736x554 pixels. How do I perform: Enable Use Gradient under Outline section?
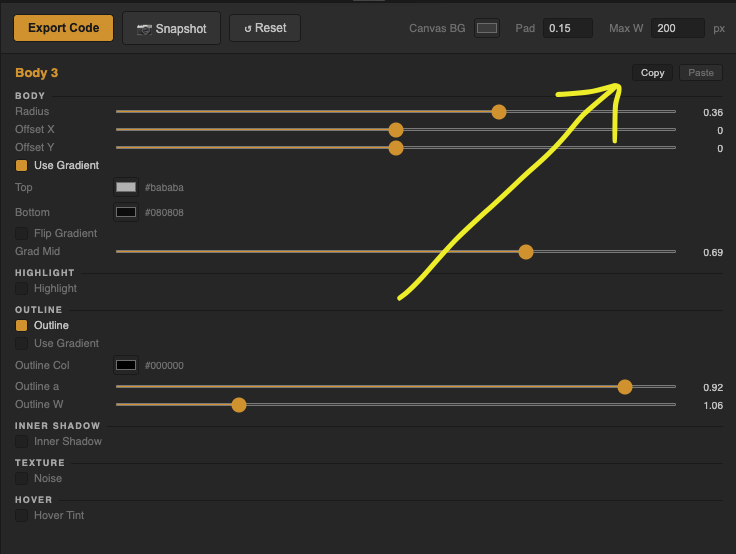22,343
